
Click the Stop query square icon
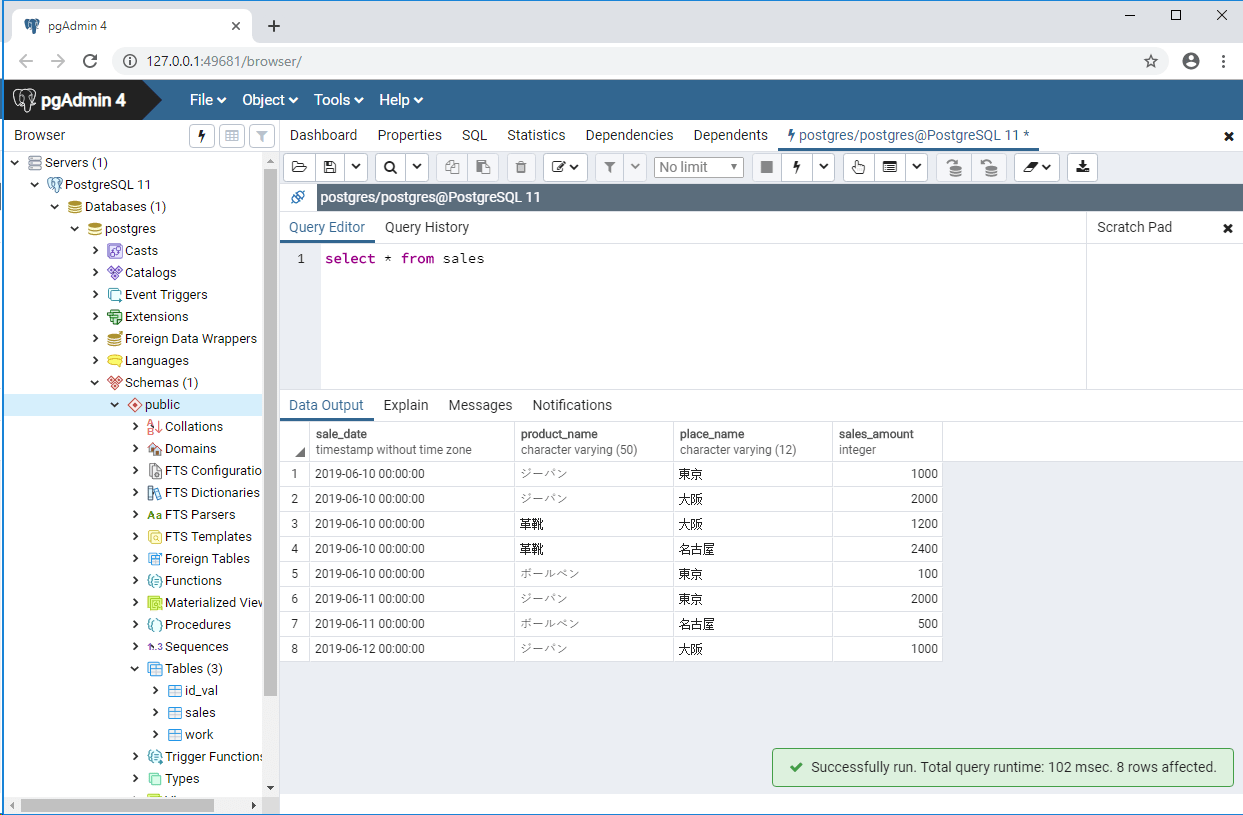pos(767,167)
